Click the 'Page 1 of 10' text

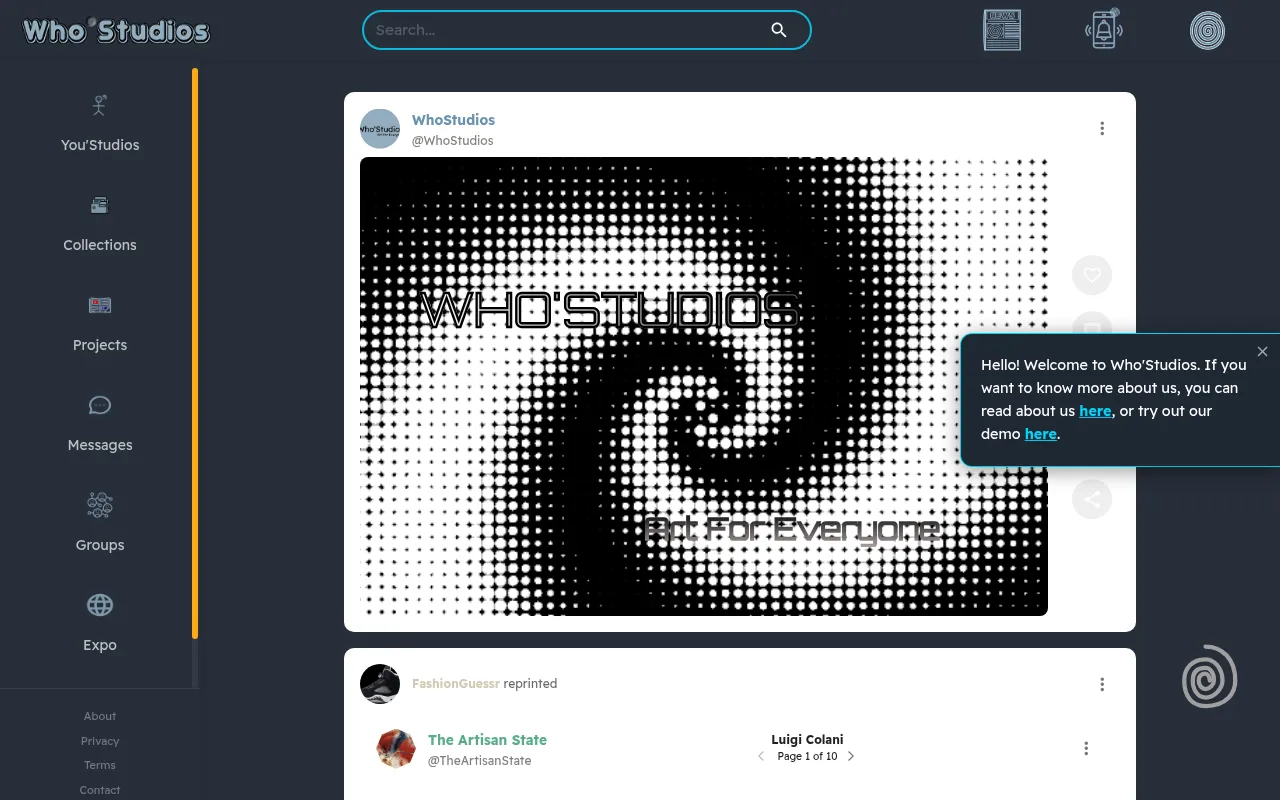(x=807, y=756)
